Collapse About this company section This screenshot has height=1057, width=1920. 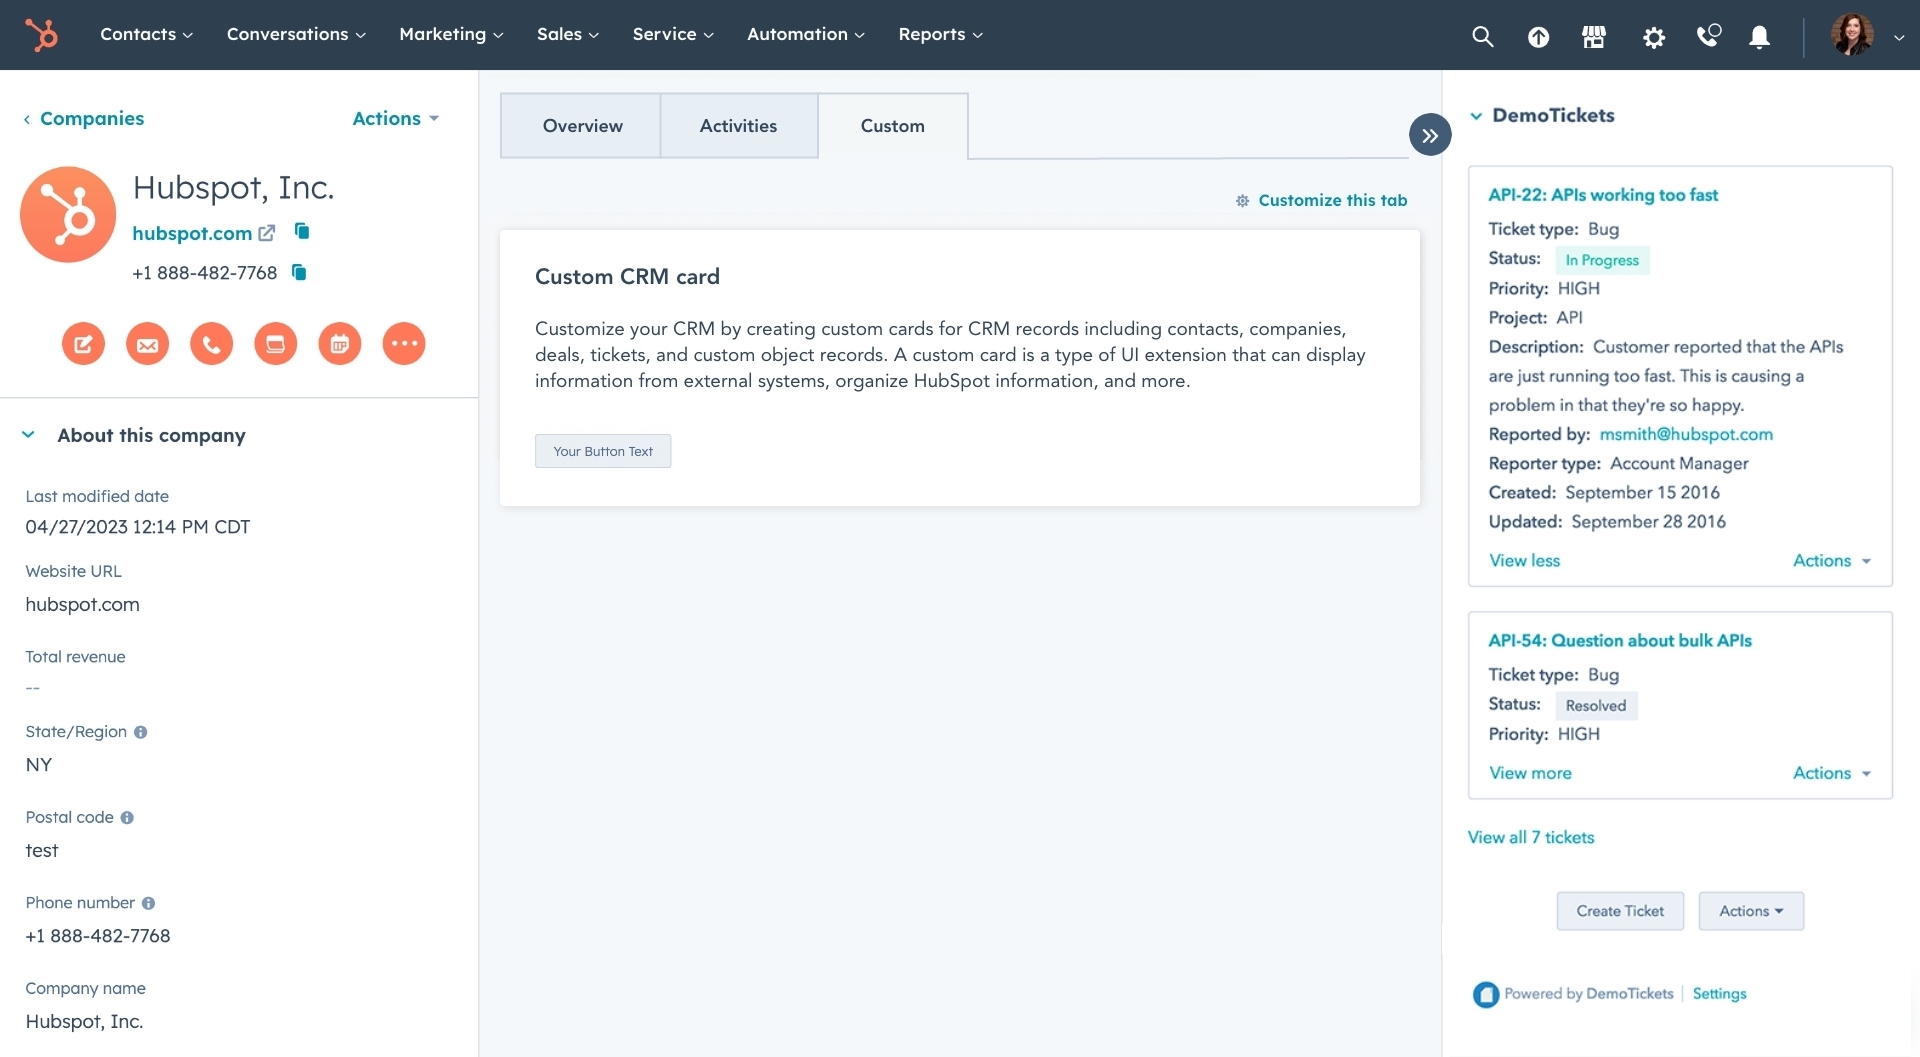pyautogui.click(x=28, y=435)
